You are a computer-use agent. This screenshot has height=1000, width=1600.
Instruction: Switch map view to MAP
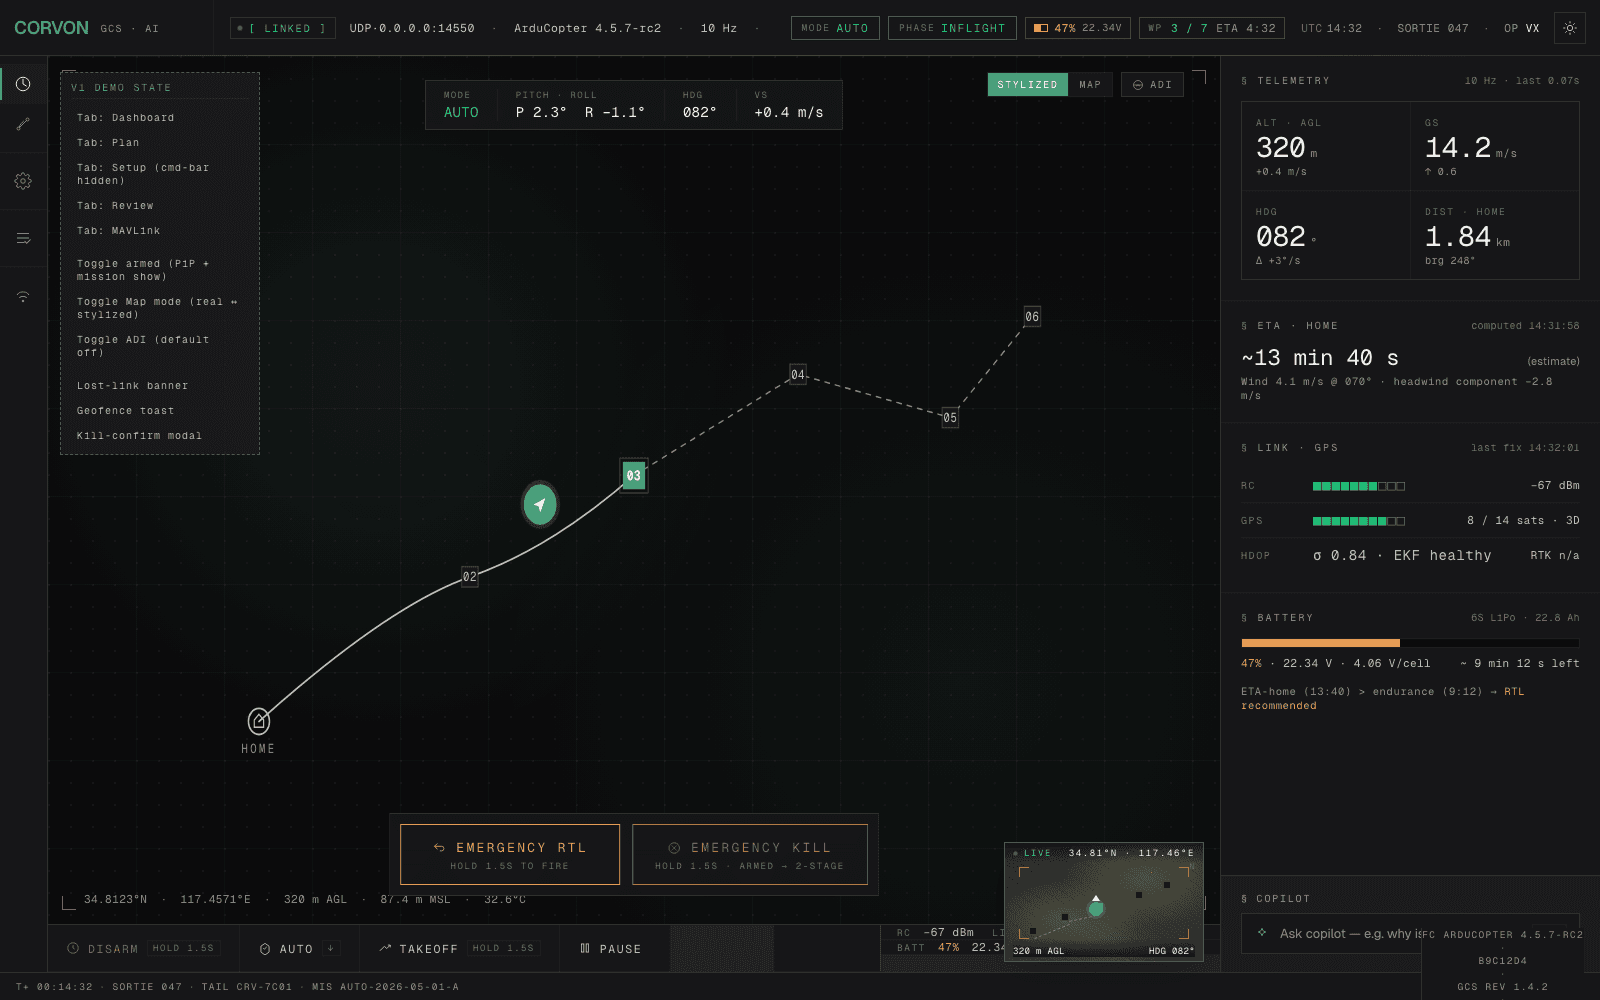pos(1090,85)
